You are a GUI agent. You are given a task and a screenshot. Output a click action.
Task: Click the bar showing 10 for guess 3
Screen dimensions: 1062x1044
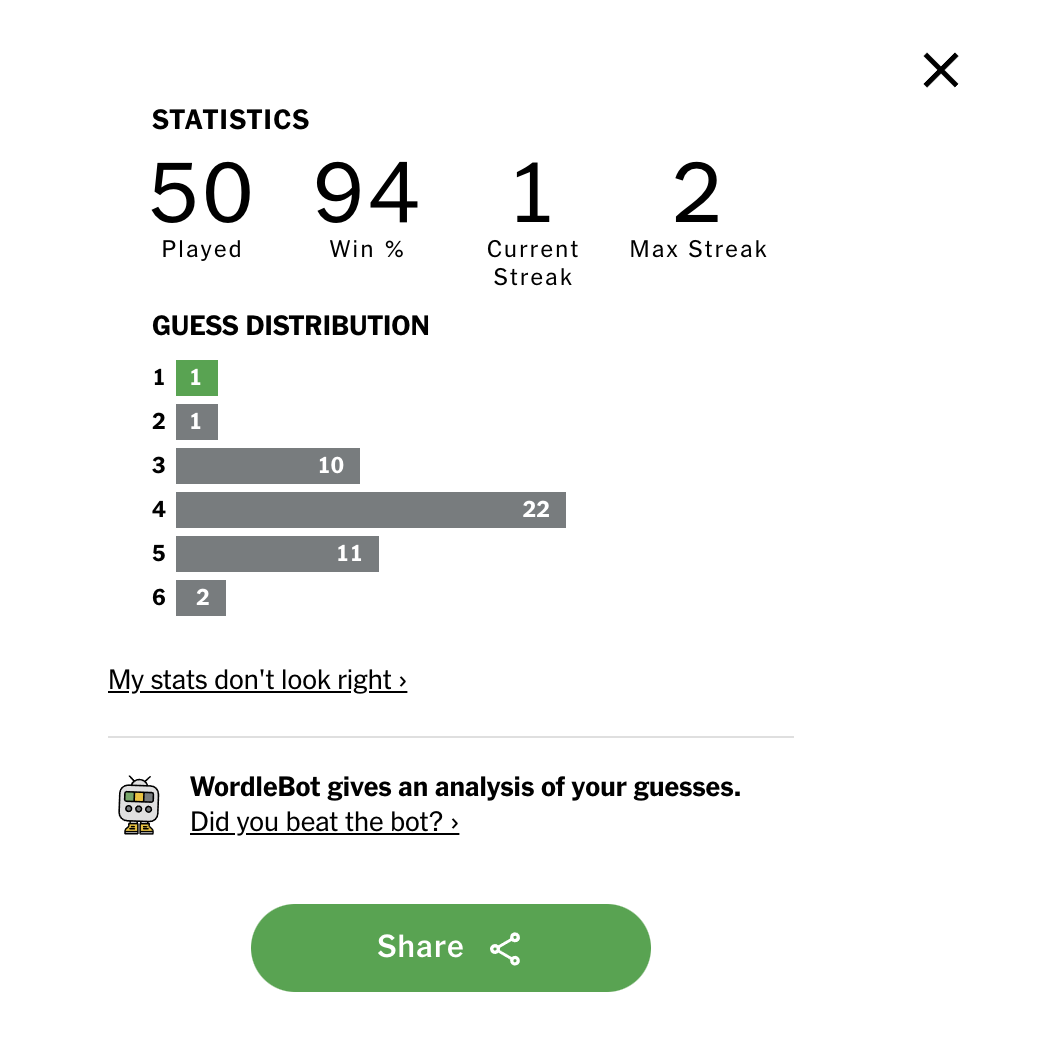(268, 465)
